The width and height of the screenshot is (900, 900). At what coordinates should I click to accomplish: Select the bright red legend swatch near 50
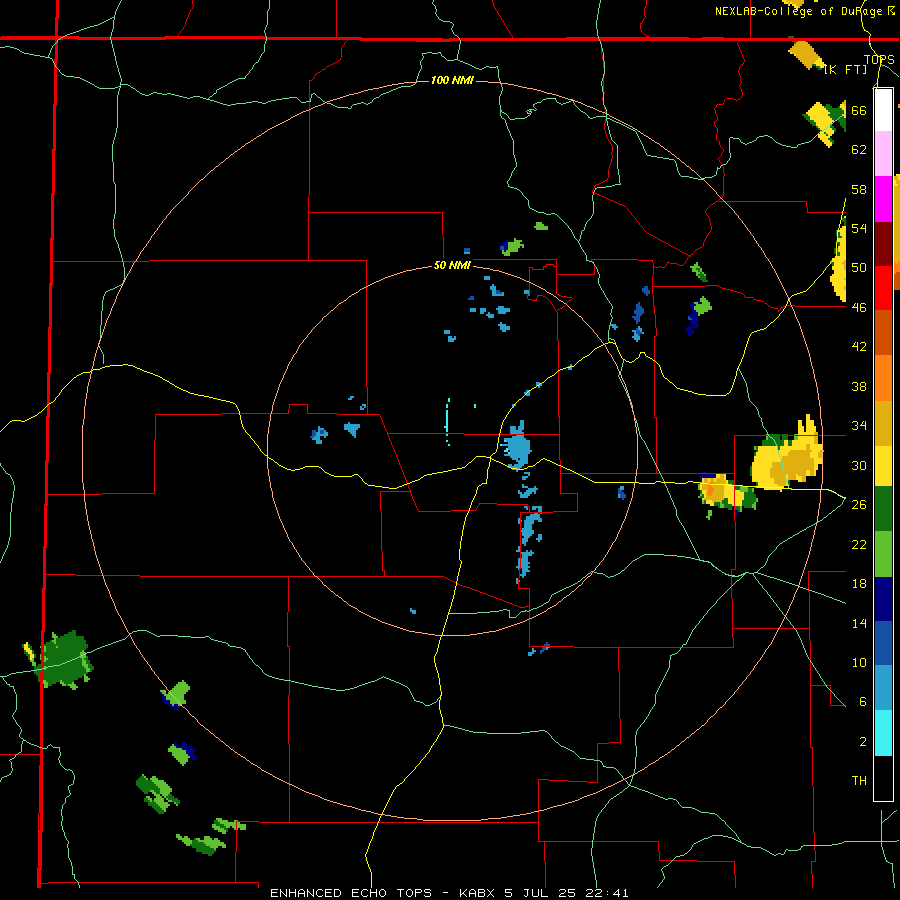click(x=883, y=288)
